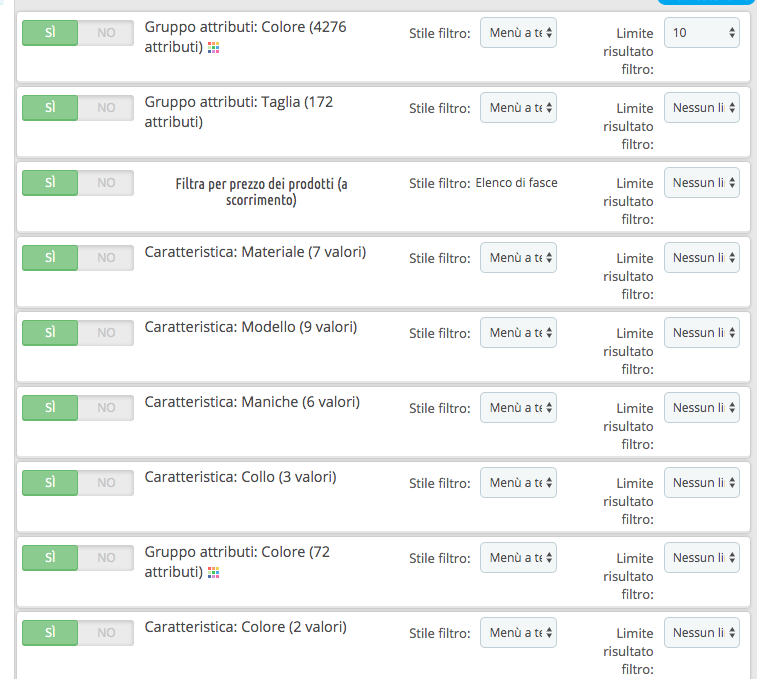757x679 pixels.
Task: Set Modello (9 valori) filter to NO
Action: pyautogui.click(x=106, y=333)
